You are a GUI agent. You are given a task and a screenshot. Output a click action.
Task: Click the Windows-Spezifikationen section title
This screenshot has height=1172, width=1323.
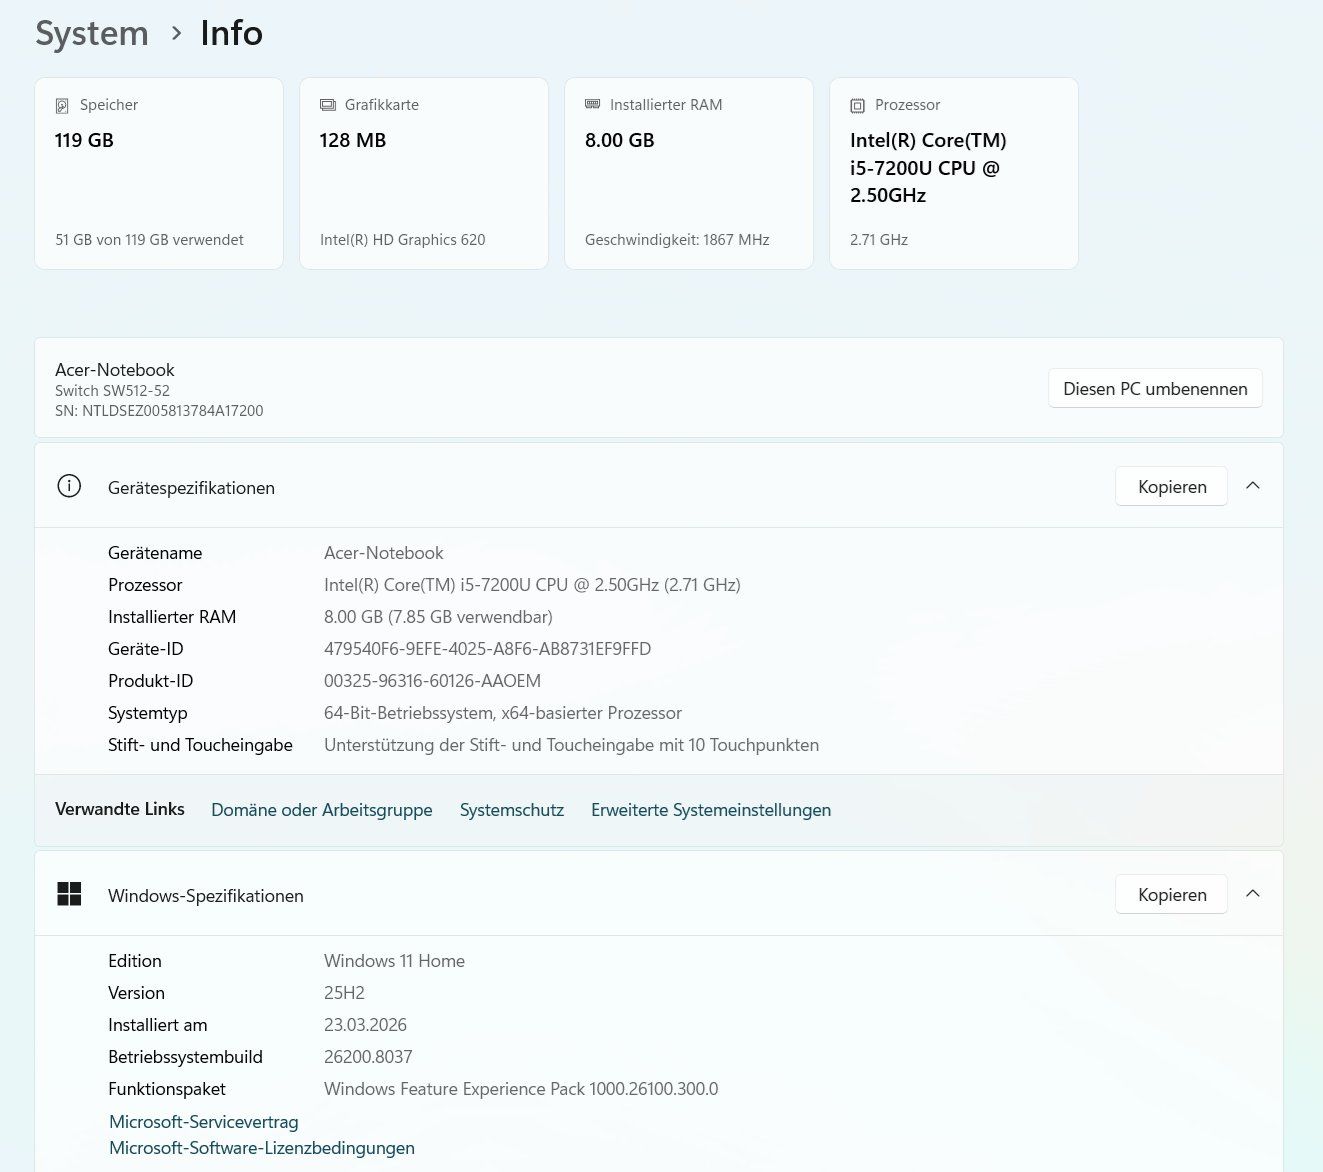(x=206, y=896)
